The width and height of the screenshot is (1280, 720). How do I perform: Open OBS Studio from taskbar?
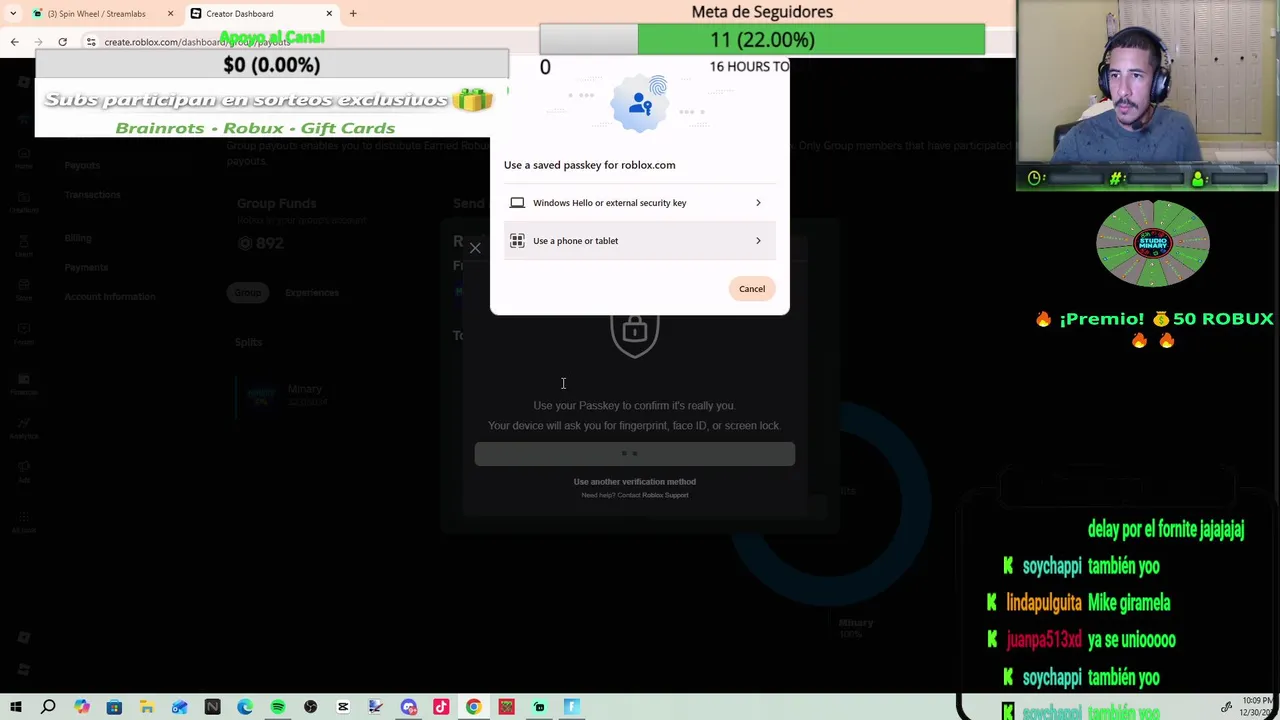(310, 708)
